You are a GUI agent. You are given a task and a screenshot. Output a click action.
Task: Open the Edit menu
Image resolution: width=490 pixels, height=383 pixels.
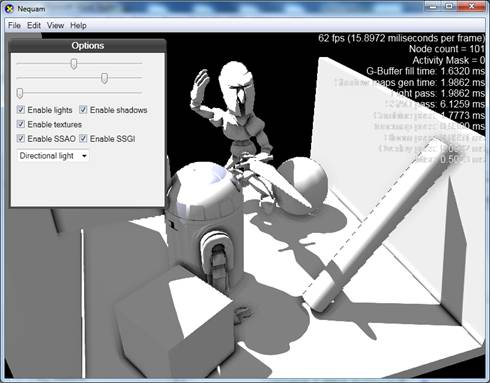[x=34, y=25]
